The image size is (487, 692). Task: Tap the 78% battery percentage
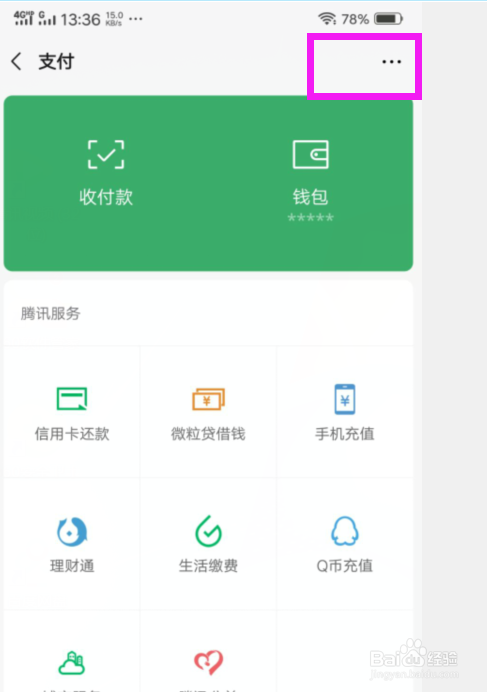(355, 19)
